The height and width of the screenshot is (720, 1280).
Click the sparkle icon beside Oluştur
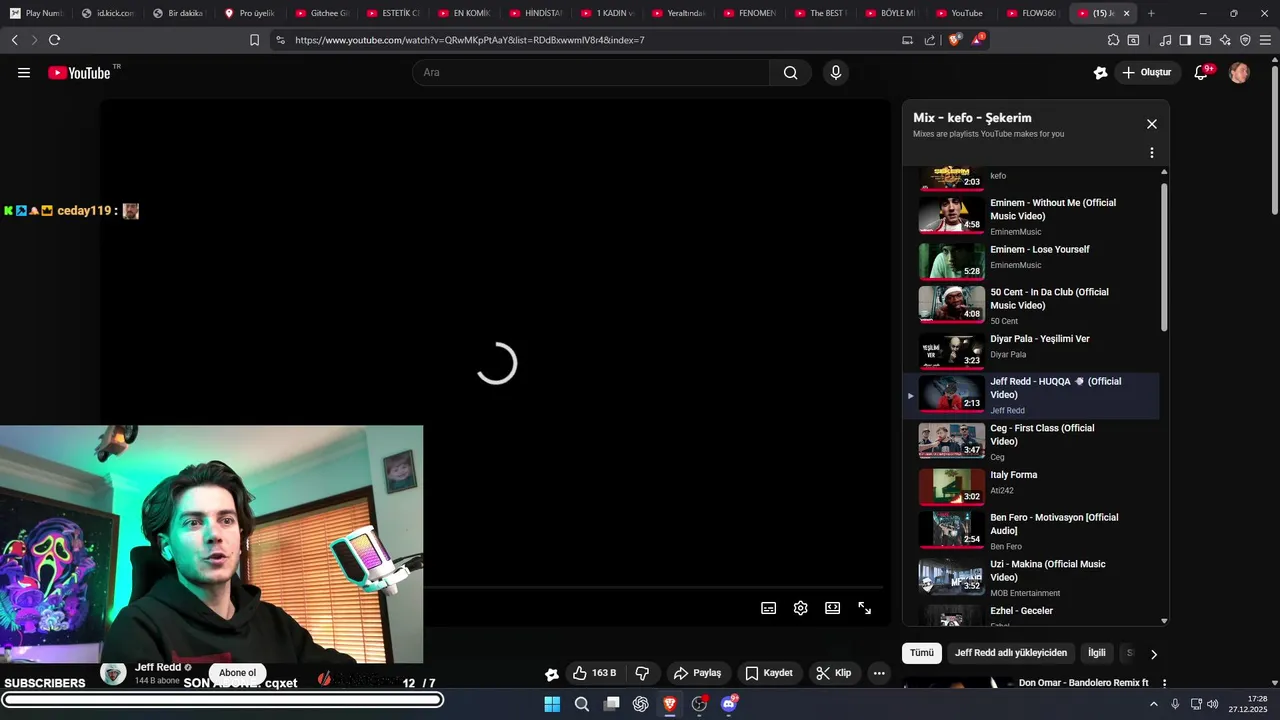(x=1100, y=72)
